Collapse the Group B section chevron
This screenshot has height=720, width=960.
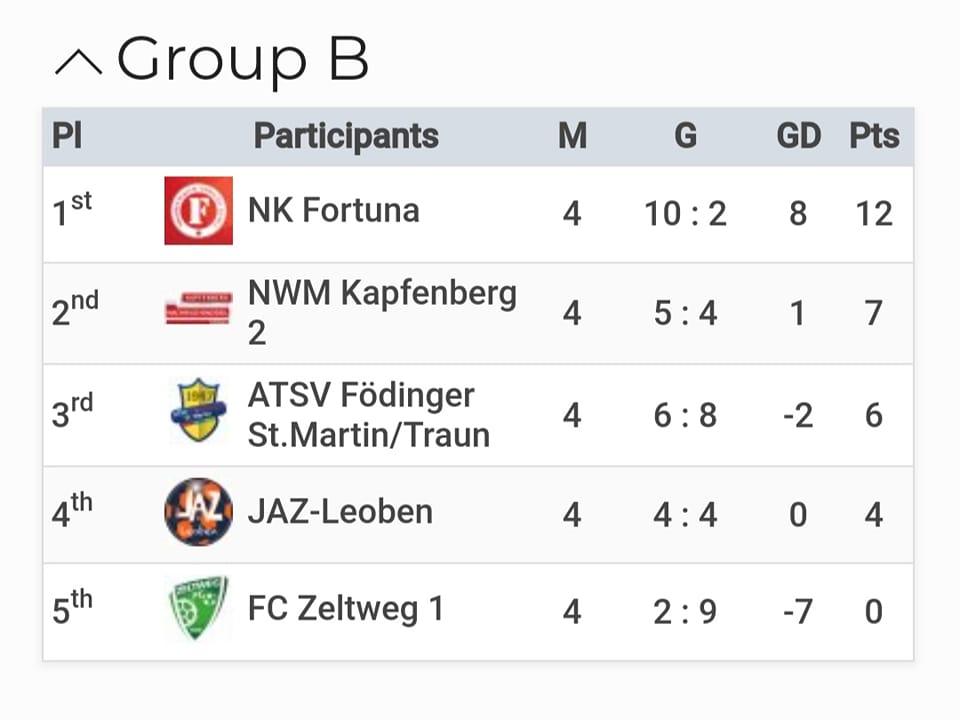78,63
